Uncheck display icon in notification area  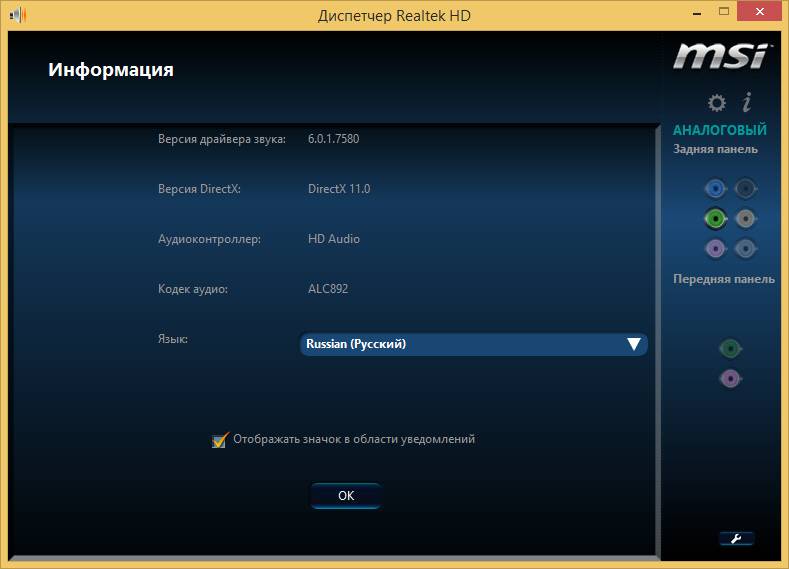(219, 440)
